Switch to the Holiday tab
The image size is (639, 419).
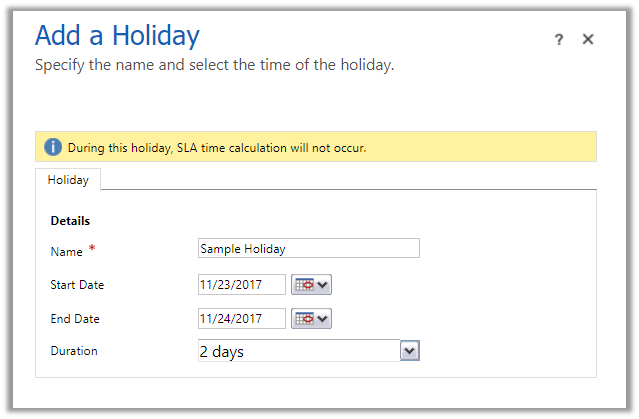click(68, 180)
